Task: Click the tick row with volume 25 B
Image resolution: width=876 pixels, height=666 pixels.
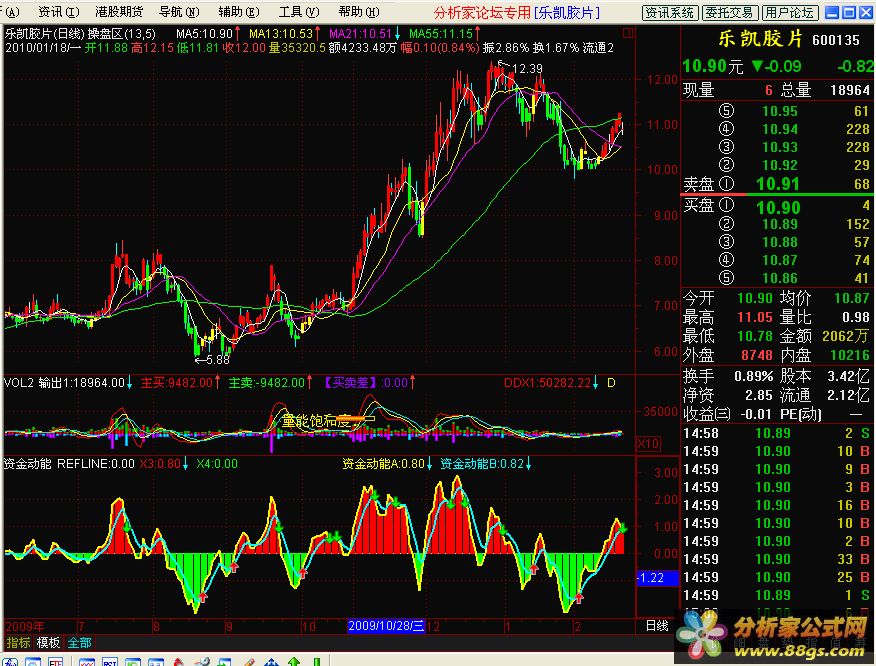Action: (x=777, y=577)
